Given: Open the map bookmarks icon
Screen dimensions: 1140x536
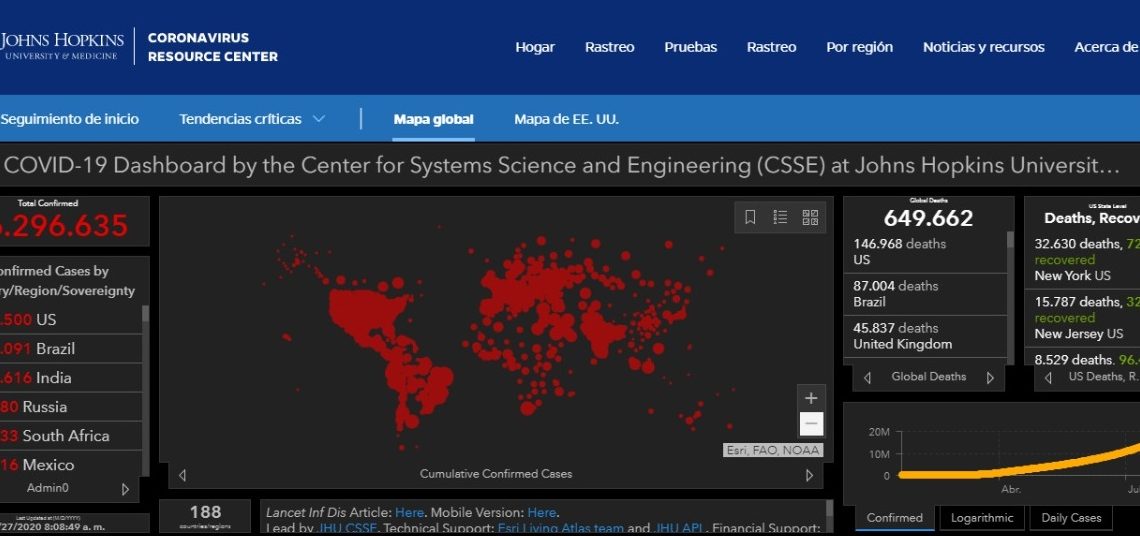Looking at the screenshot, I should [750, 217].
